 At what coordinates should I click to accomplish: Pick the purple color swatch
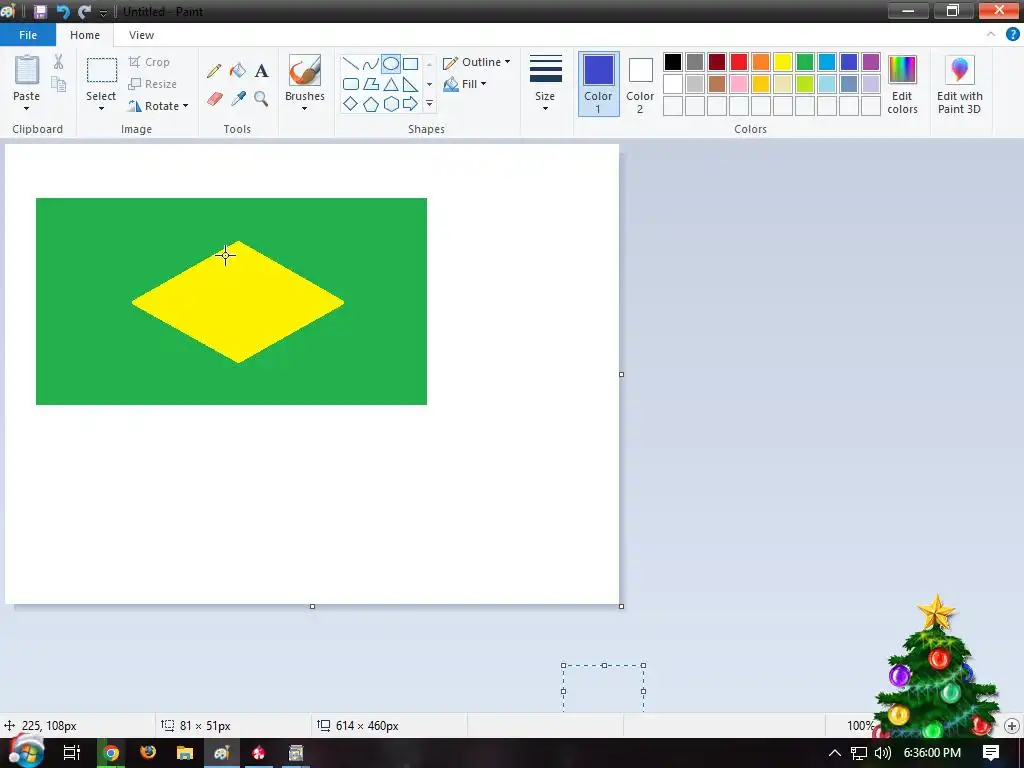[871, 62]
